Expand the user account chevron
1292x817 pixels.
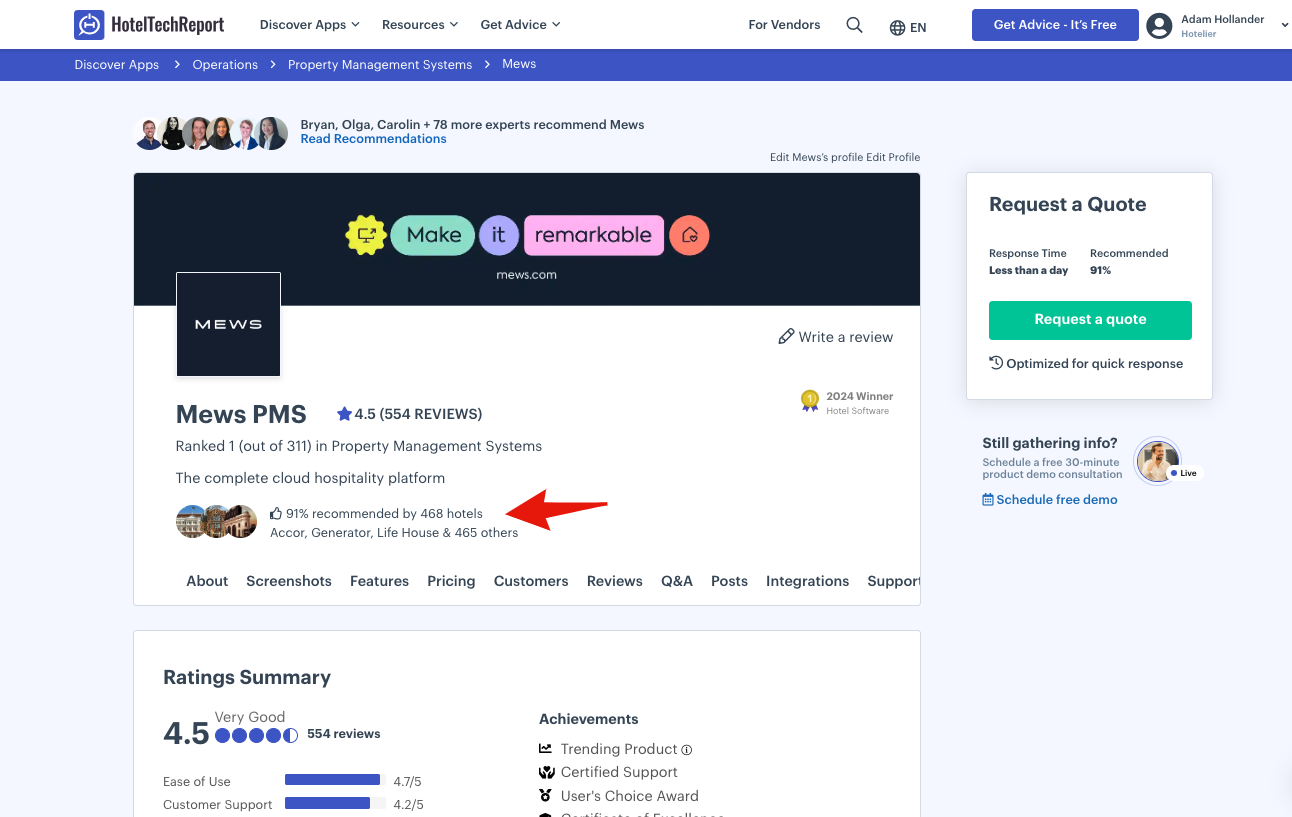1284,26
